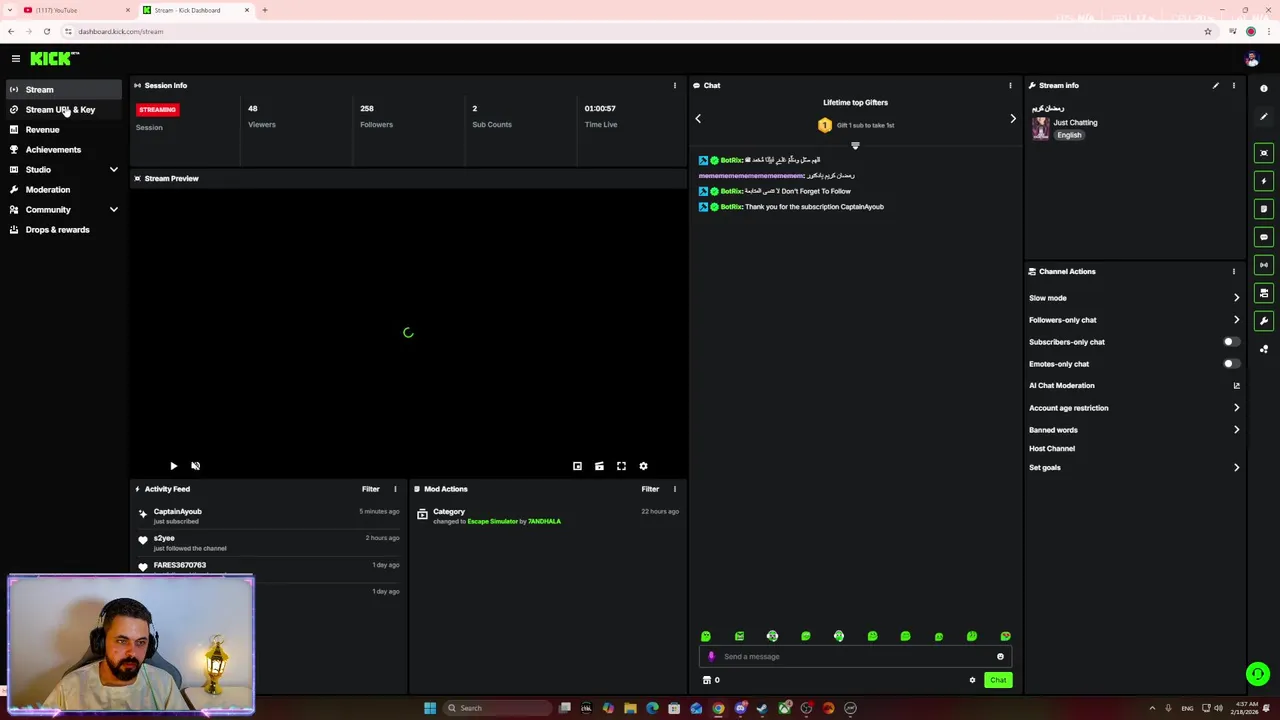Enter fullscreen on stream preview

(x=621, y=466)
